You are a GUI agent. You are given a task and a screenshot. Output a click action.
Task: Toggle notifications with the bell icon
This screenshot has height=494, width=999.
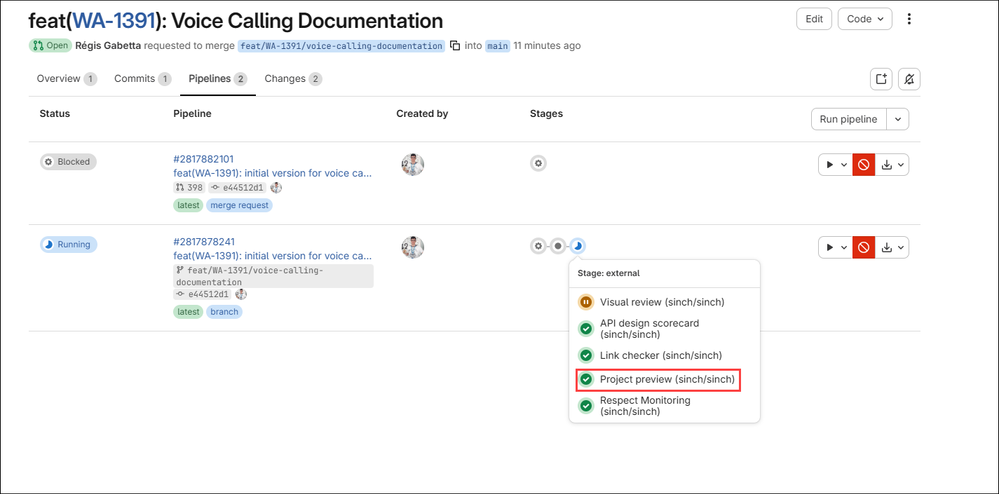coord(909,79)
